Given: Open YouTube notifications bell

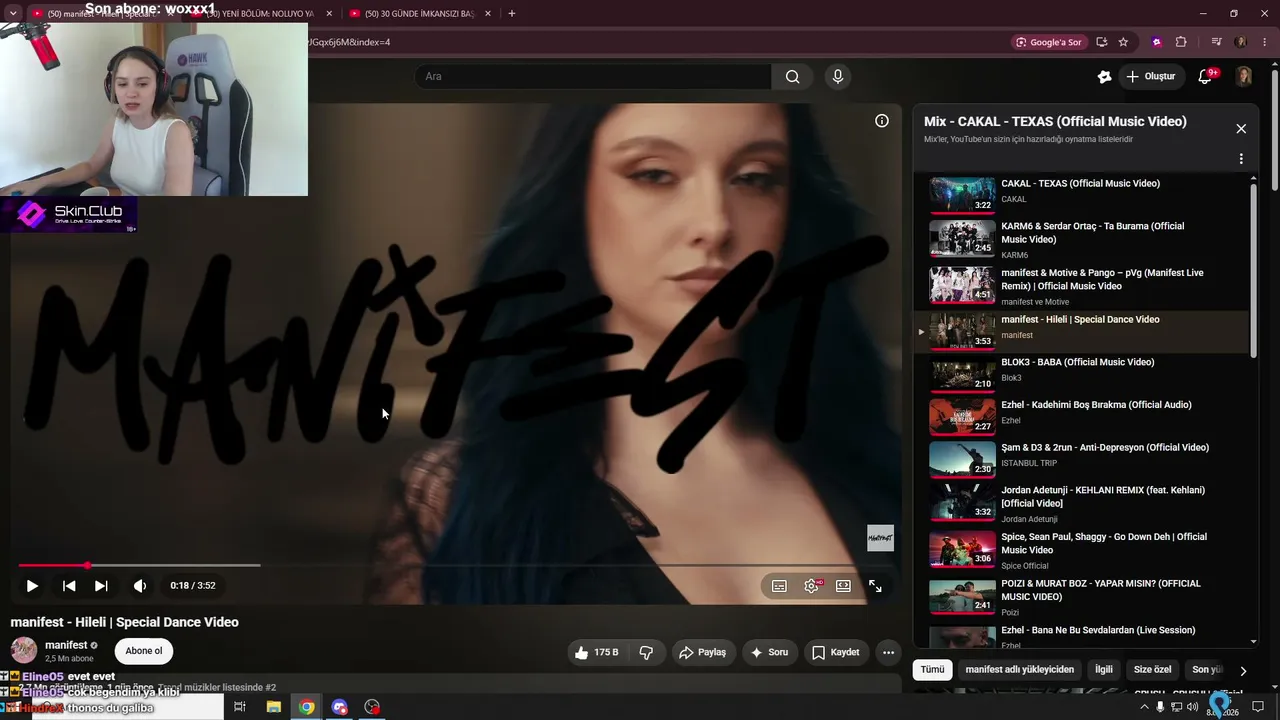Looking at the screenshot, I should pyautogui.click(x=1205, y=77).
